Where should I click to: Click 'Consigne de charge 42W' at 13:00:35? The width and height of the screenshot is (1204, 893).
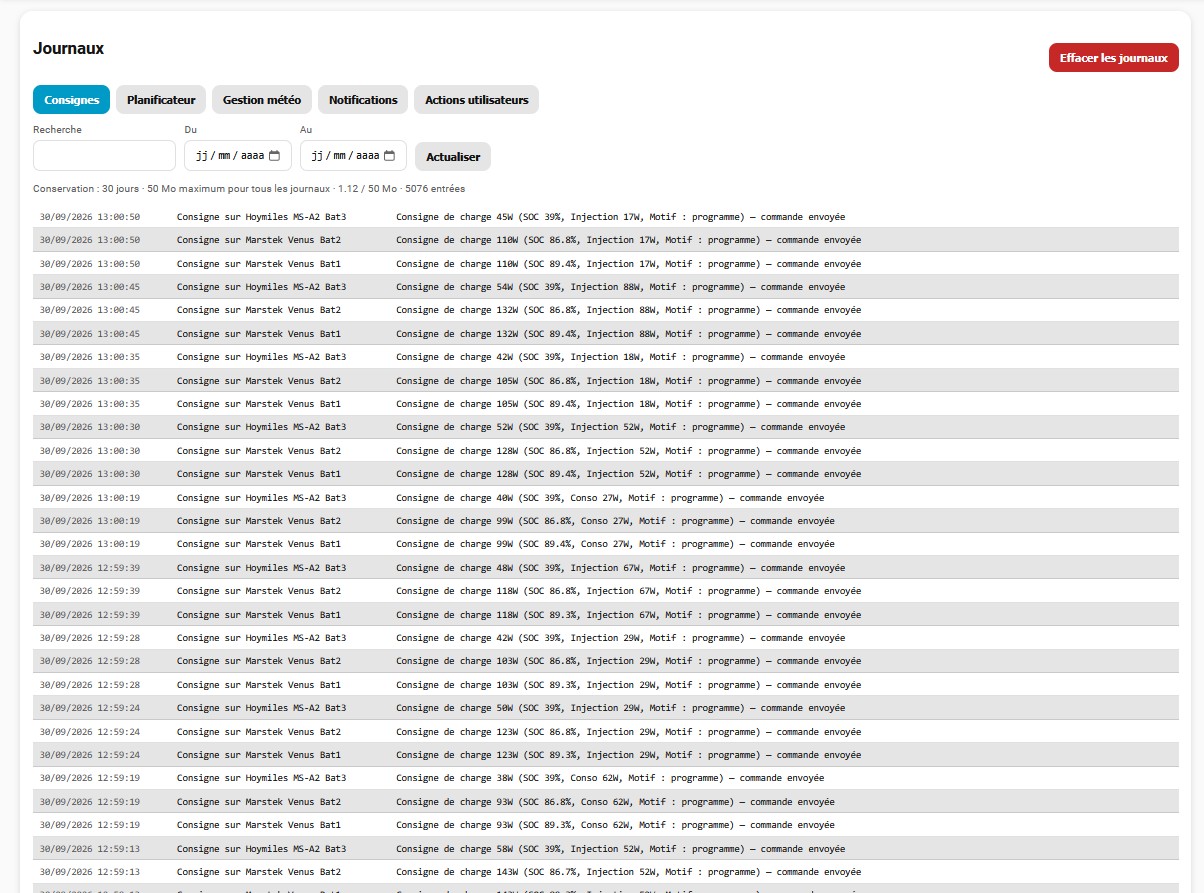[x=620, y=357]
